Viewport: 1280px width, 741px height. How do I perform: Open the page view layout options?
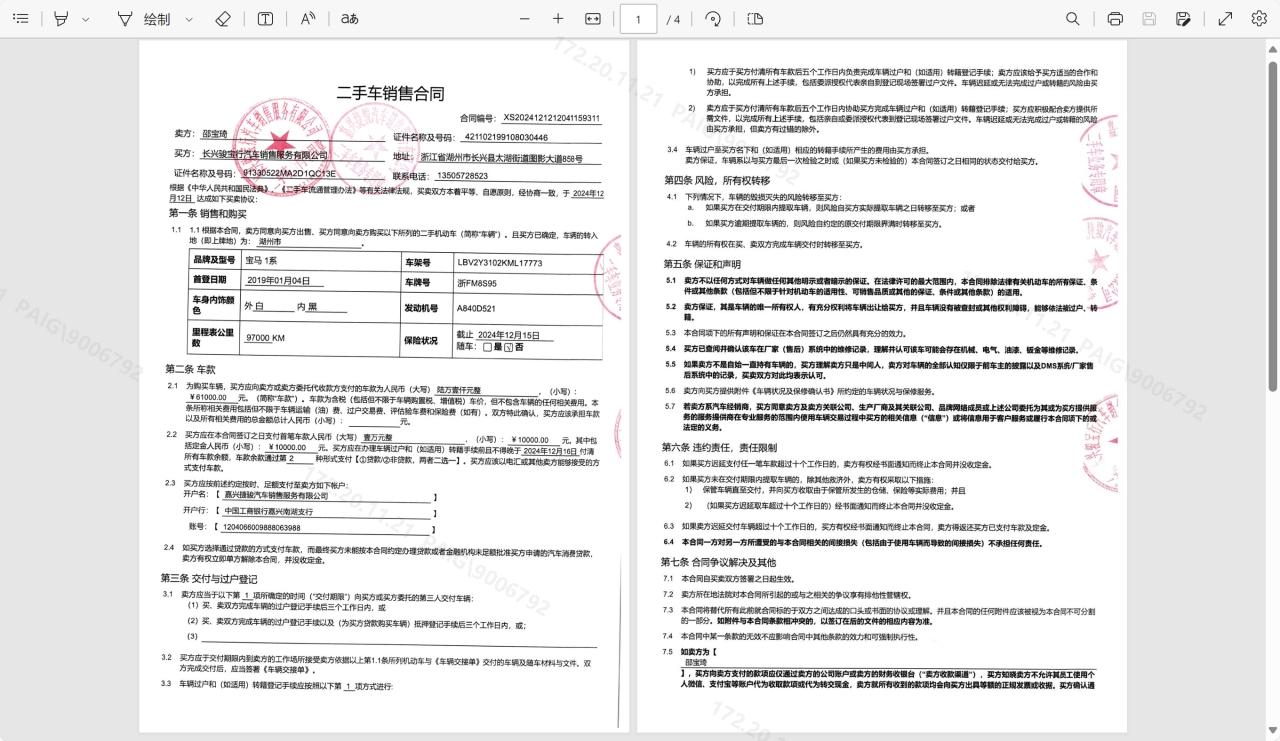tap(755, 19)
